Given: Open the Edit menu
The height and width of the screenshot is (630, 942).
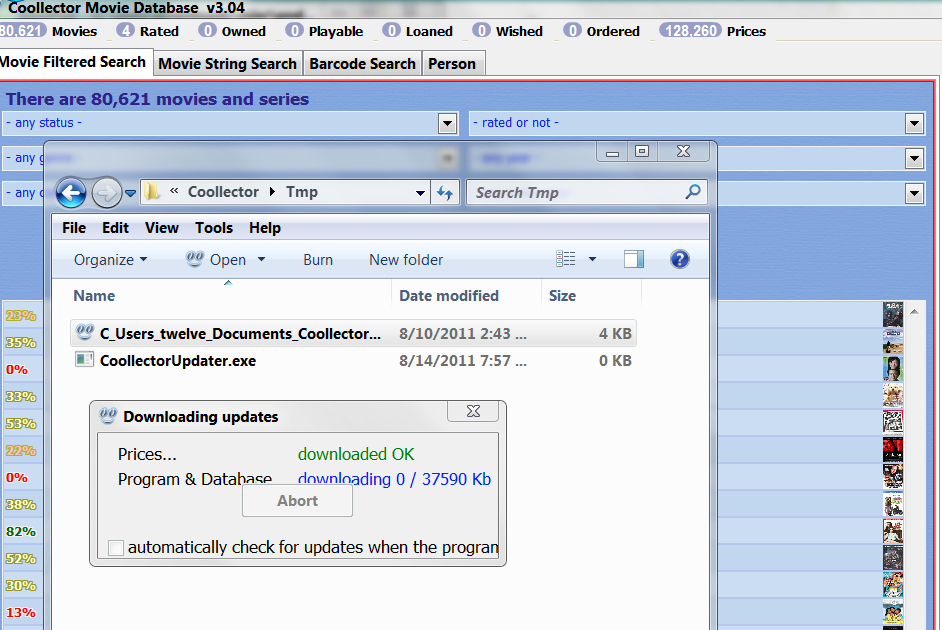Looking at the screenshot, I should click(115, 228).
